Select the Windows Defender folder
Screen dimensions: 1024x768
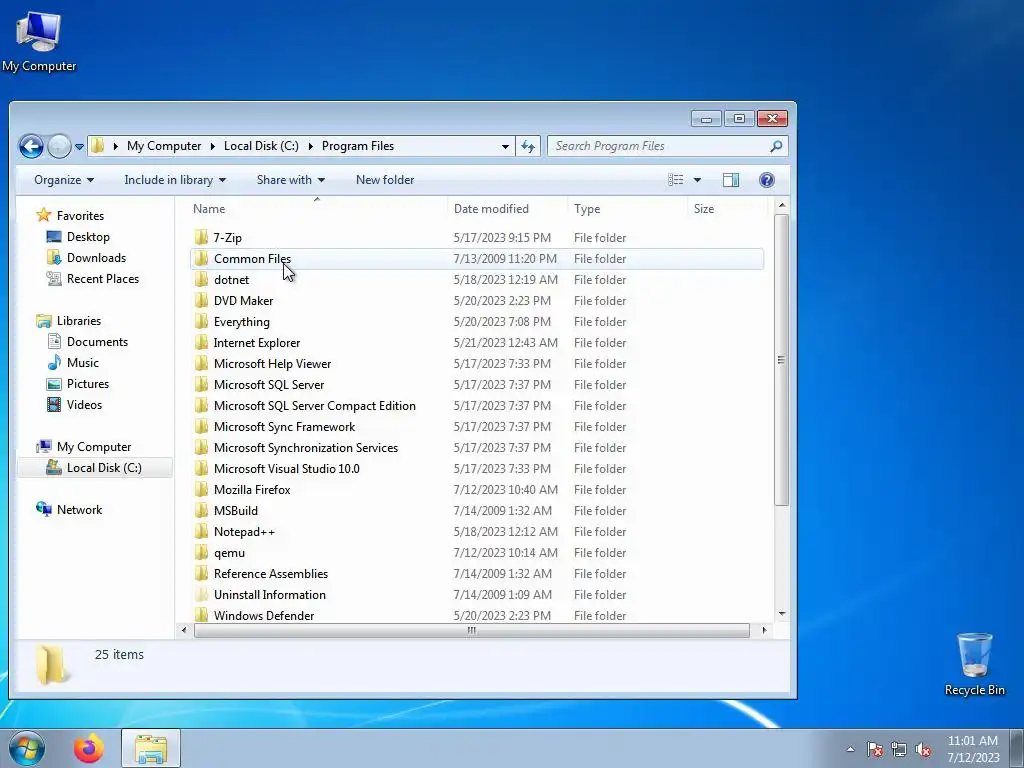click(x=264, y=615)
